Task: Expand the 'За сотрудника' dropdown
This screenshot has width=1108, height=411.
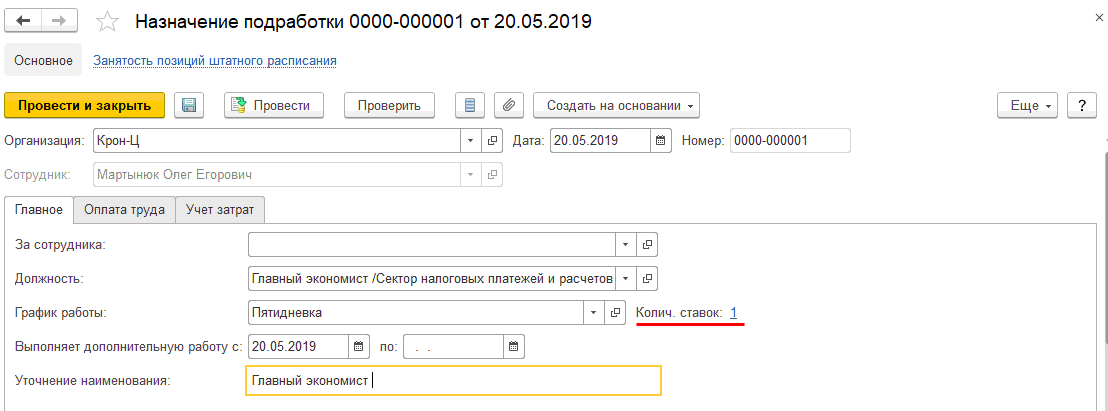Action: (626, 243)
